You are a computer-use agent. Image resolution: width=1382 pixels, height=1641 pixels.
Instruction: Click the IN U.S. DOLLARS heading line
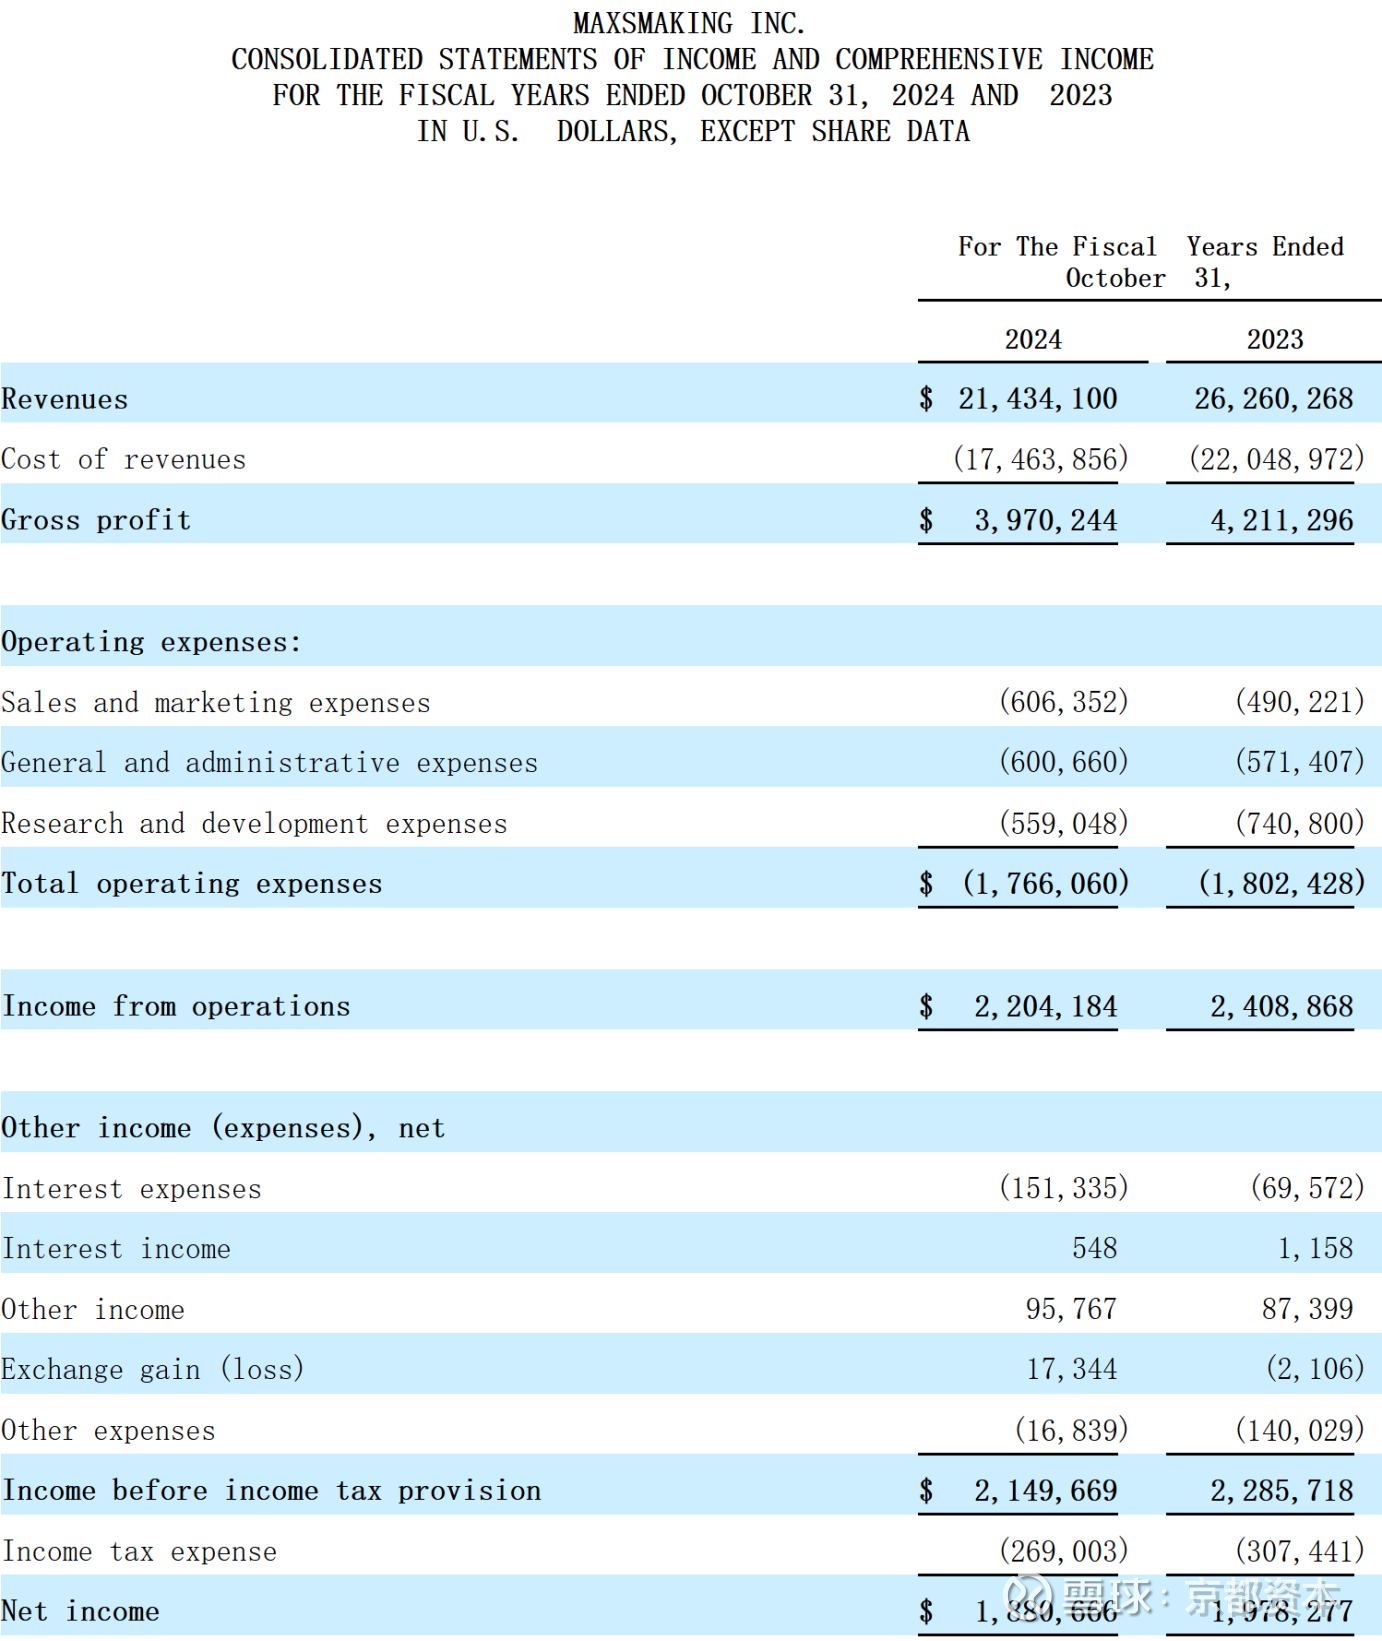pyautogui.click(x=693, y=131)
